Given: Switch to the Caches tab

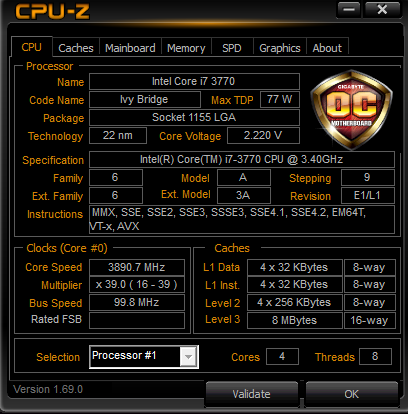Looking at the screenshot, I should 76,48.
